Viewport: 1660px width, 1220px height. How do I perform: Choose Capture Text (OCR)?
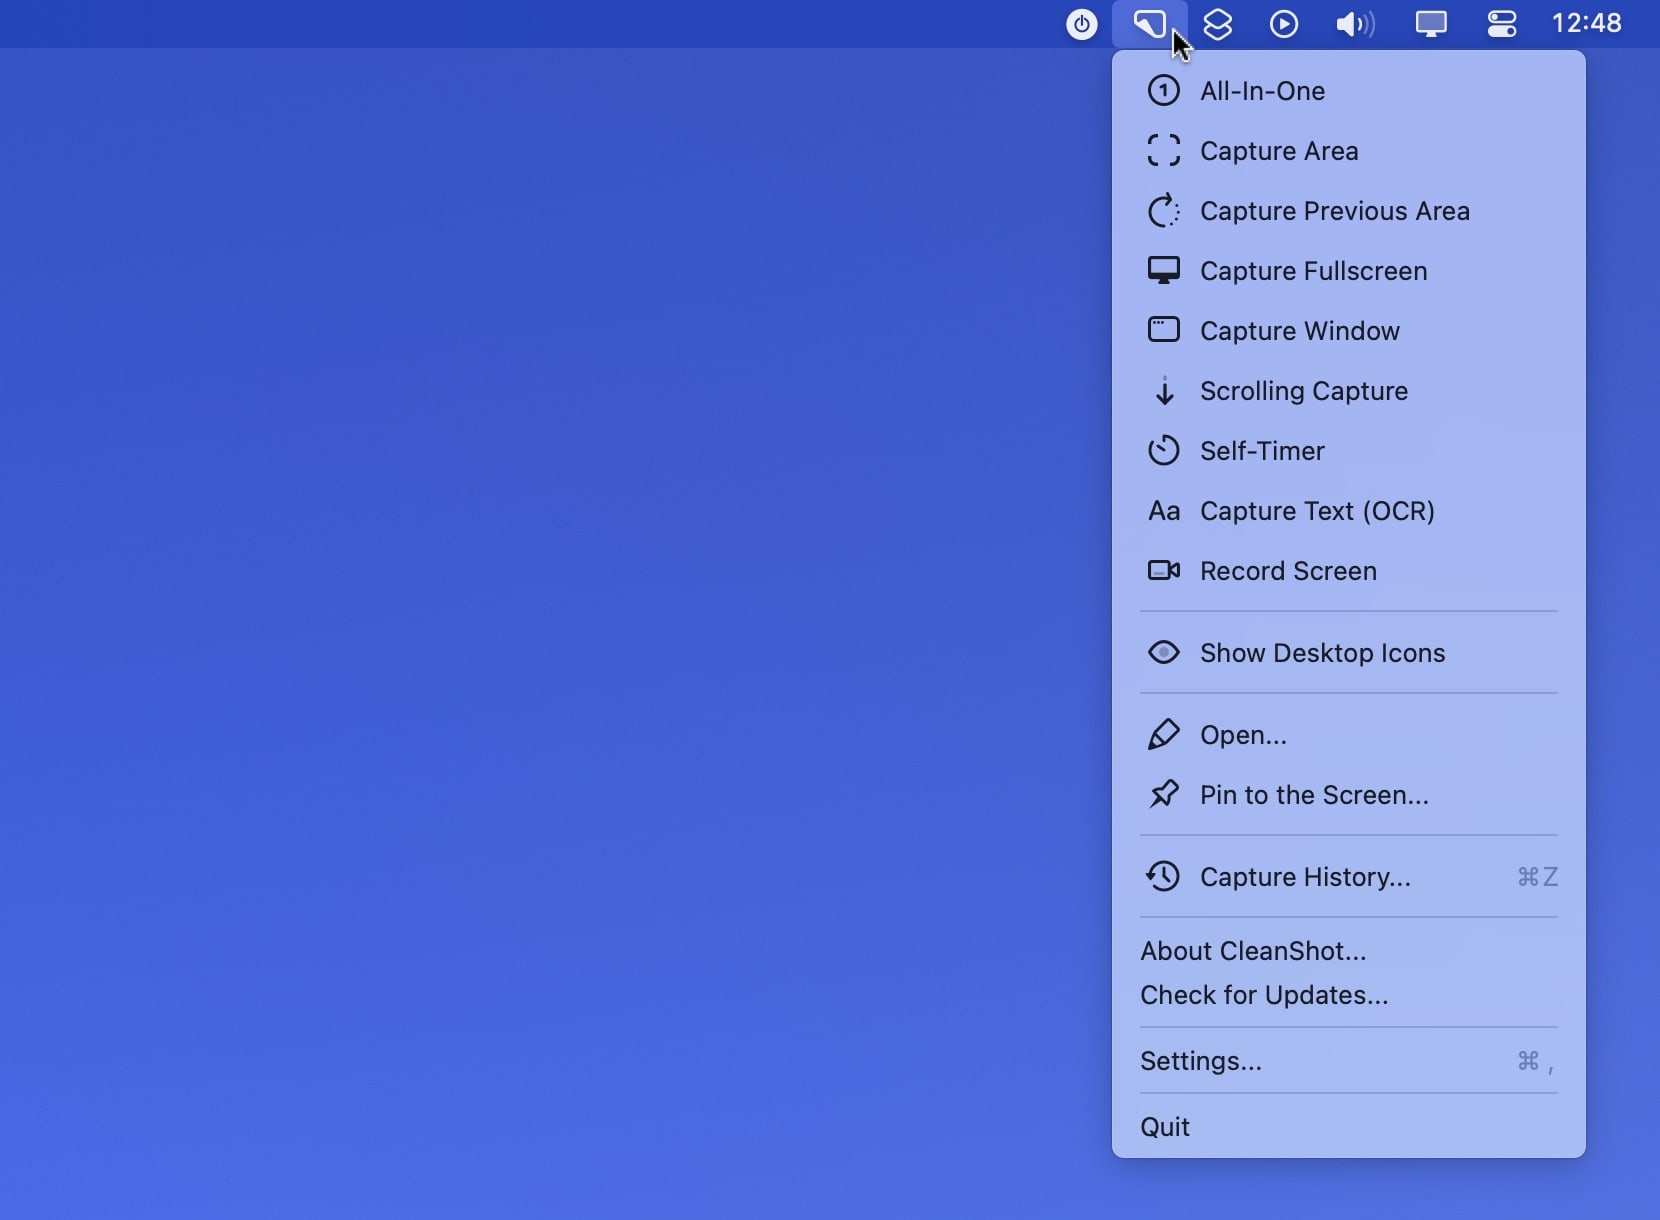pyautogui.click(x=1317, y=511)
